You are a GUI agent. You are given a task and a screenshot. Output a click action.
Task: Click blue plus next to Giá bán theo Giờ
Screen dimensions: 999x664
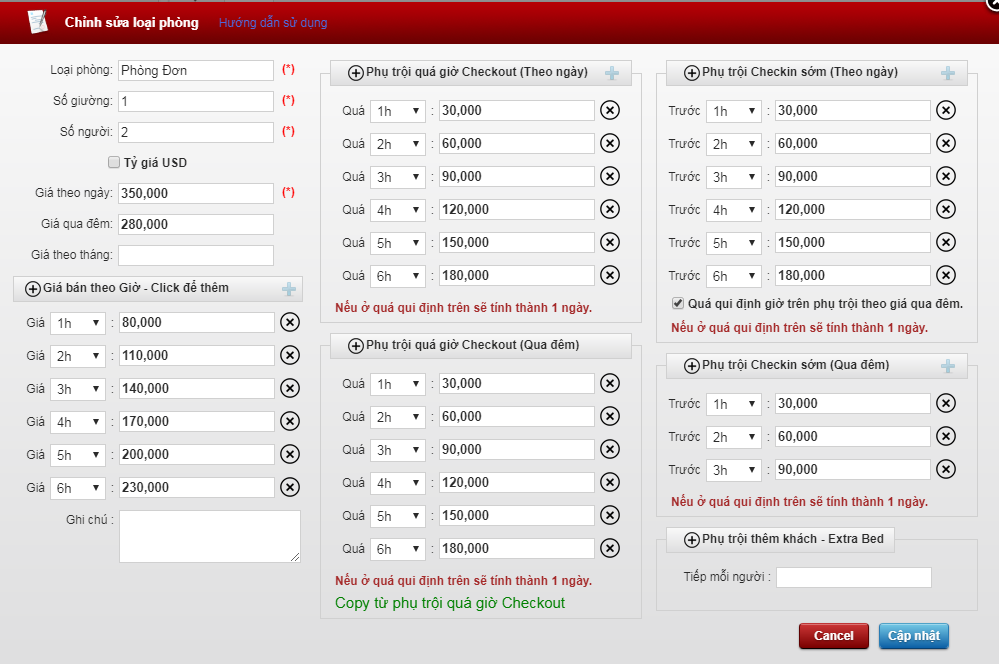(289, 289)
